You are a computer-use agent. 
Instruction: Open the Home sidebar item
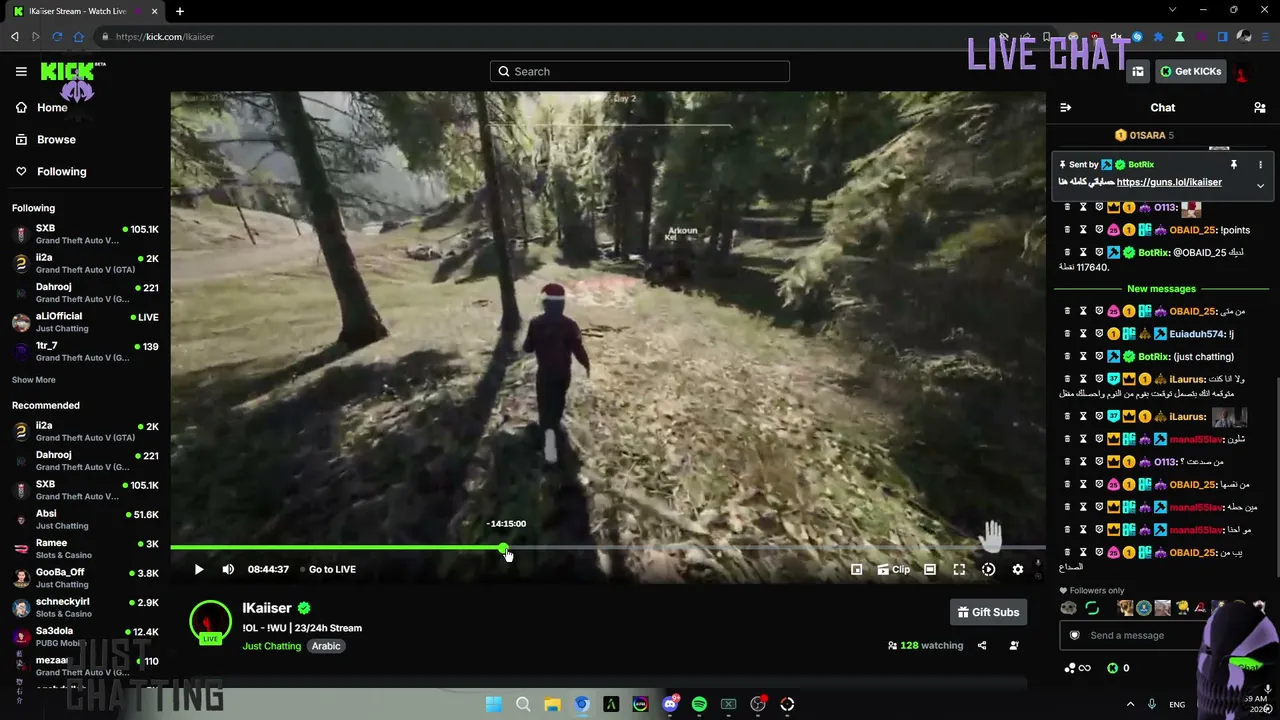pyautogui.click(x=41, y=107)
